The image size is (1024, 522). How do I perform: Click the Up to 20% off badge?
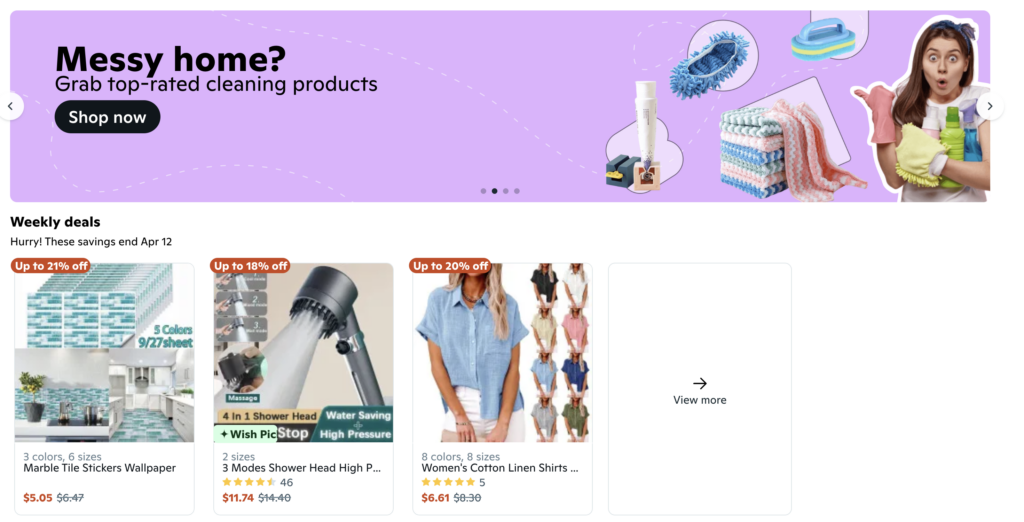pyautogui.click(x=450, y=266)
